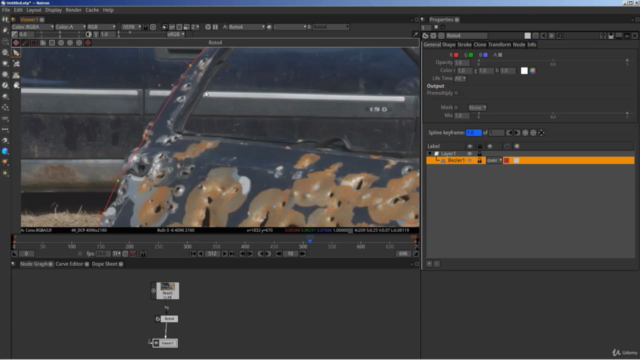Toggle the A alpha channel checkbox

tap(500, 55)
